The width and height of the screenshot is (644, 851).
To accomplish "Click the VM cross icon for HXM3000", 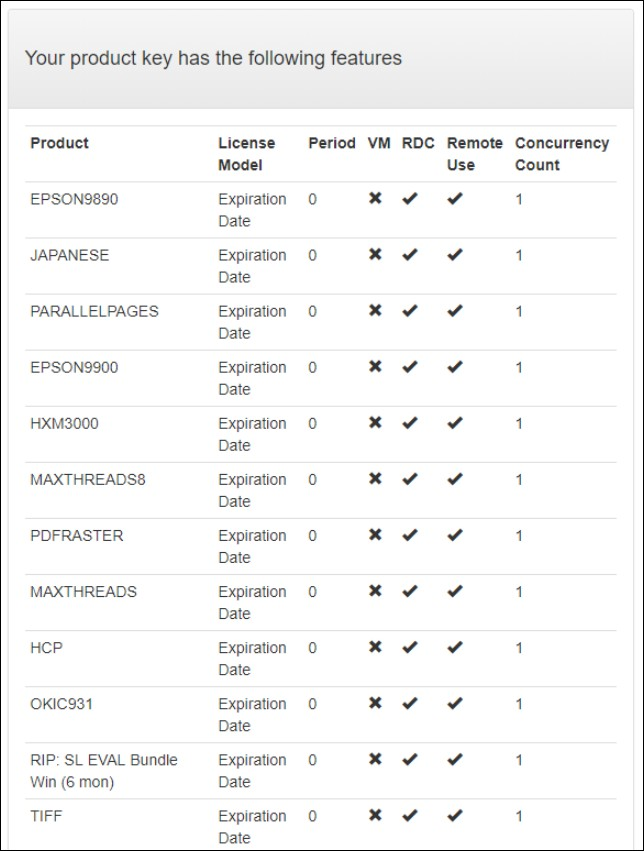I will tap(375, 423).
